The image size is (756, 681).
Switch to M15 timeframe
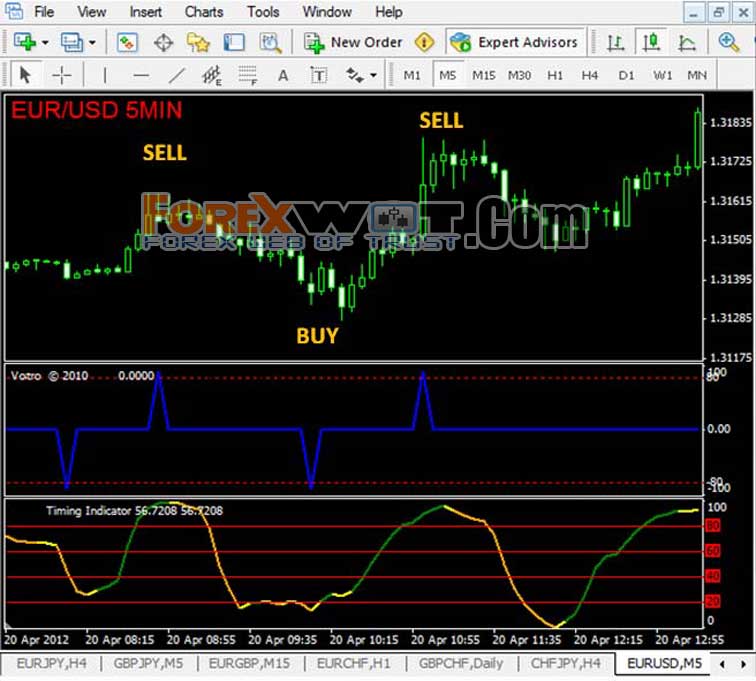coord(484,75)
